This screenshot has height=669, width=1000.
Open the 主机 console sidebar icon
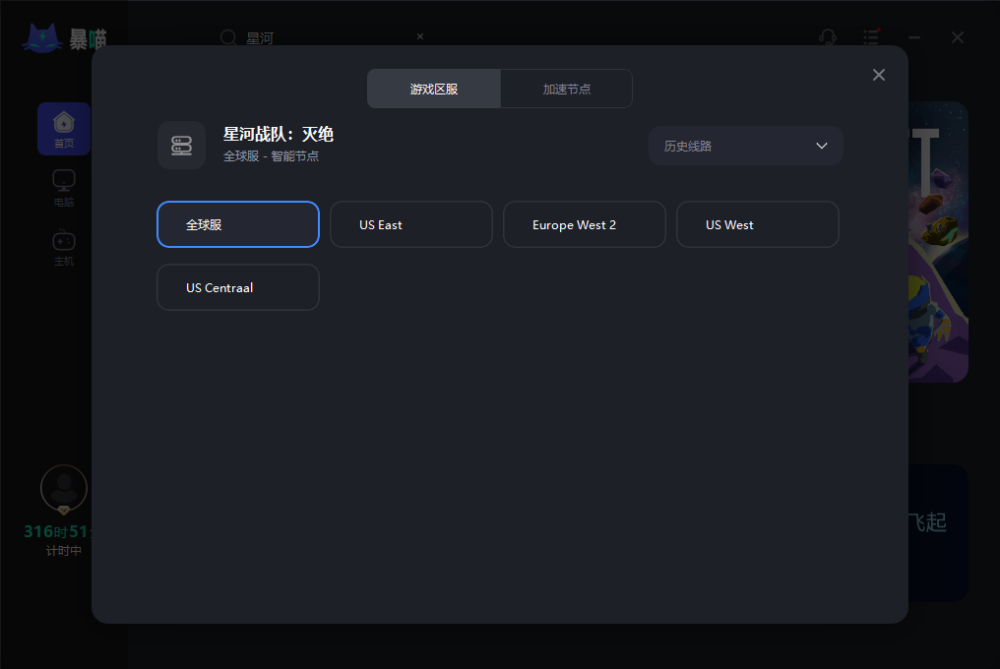click(64, 247)
